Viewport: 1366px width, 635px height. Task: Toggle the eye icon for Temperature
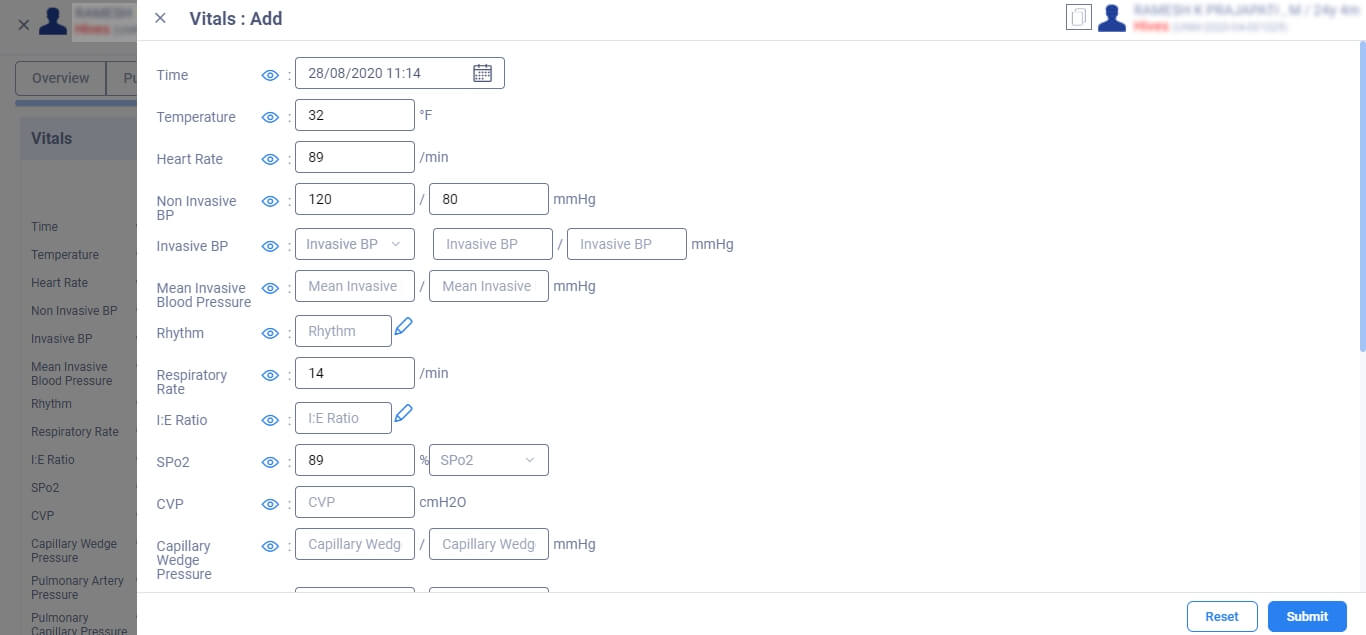coord(269,117)
